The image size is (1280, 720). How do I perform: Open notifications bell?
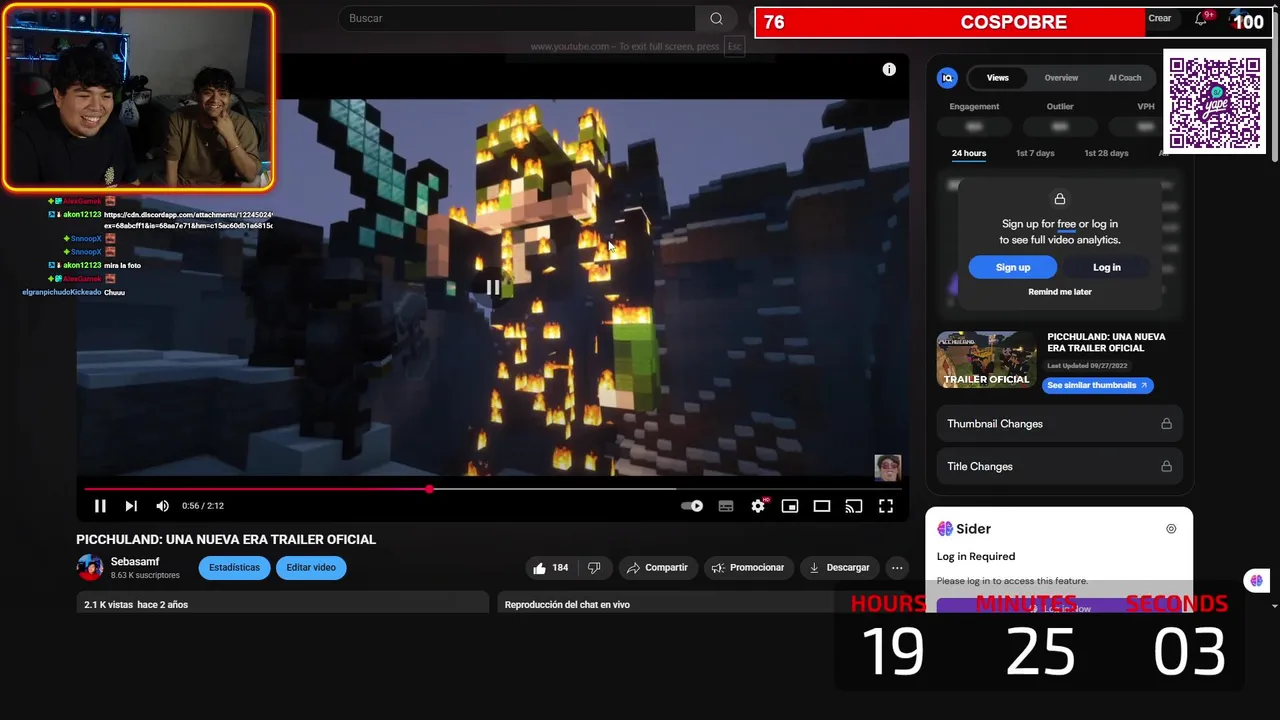point(1201,18)
